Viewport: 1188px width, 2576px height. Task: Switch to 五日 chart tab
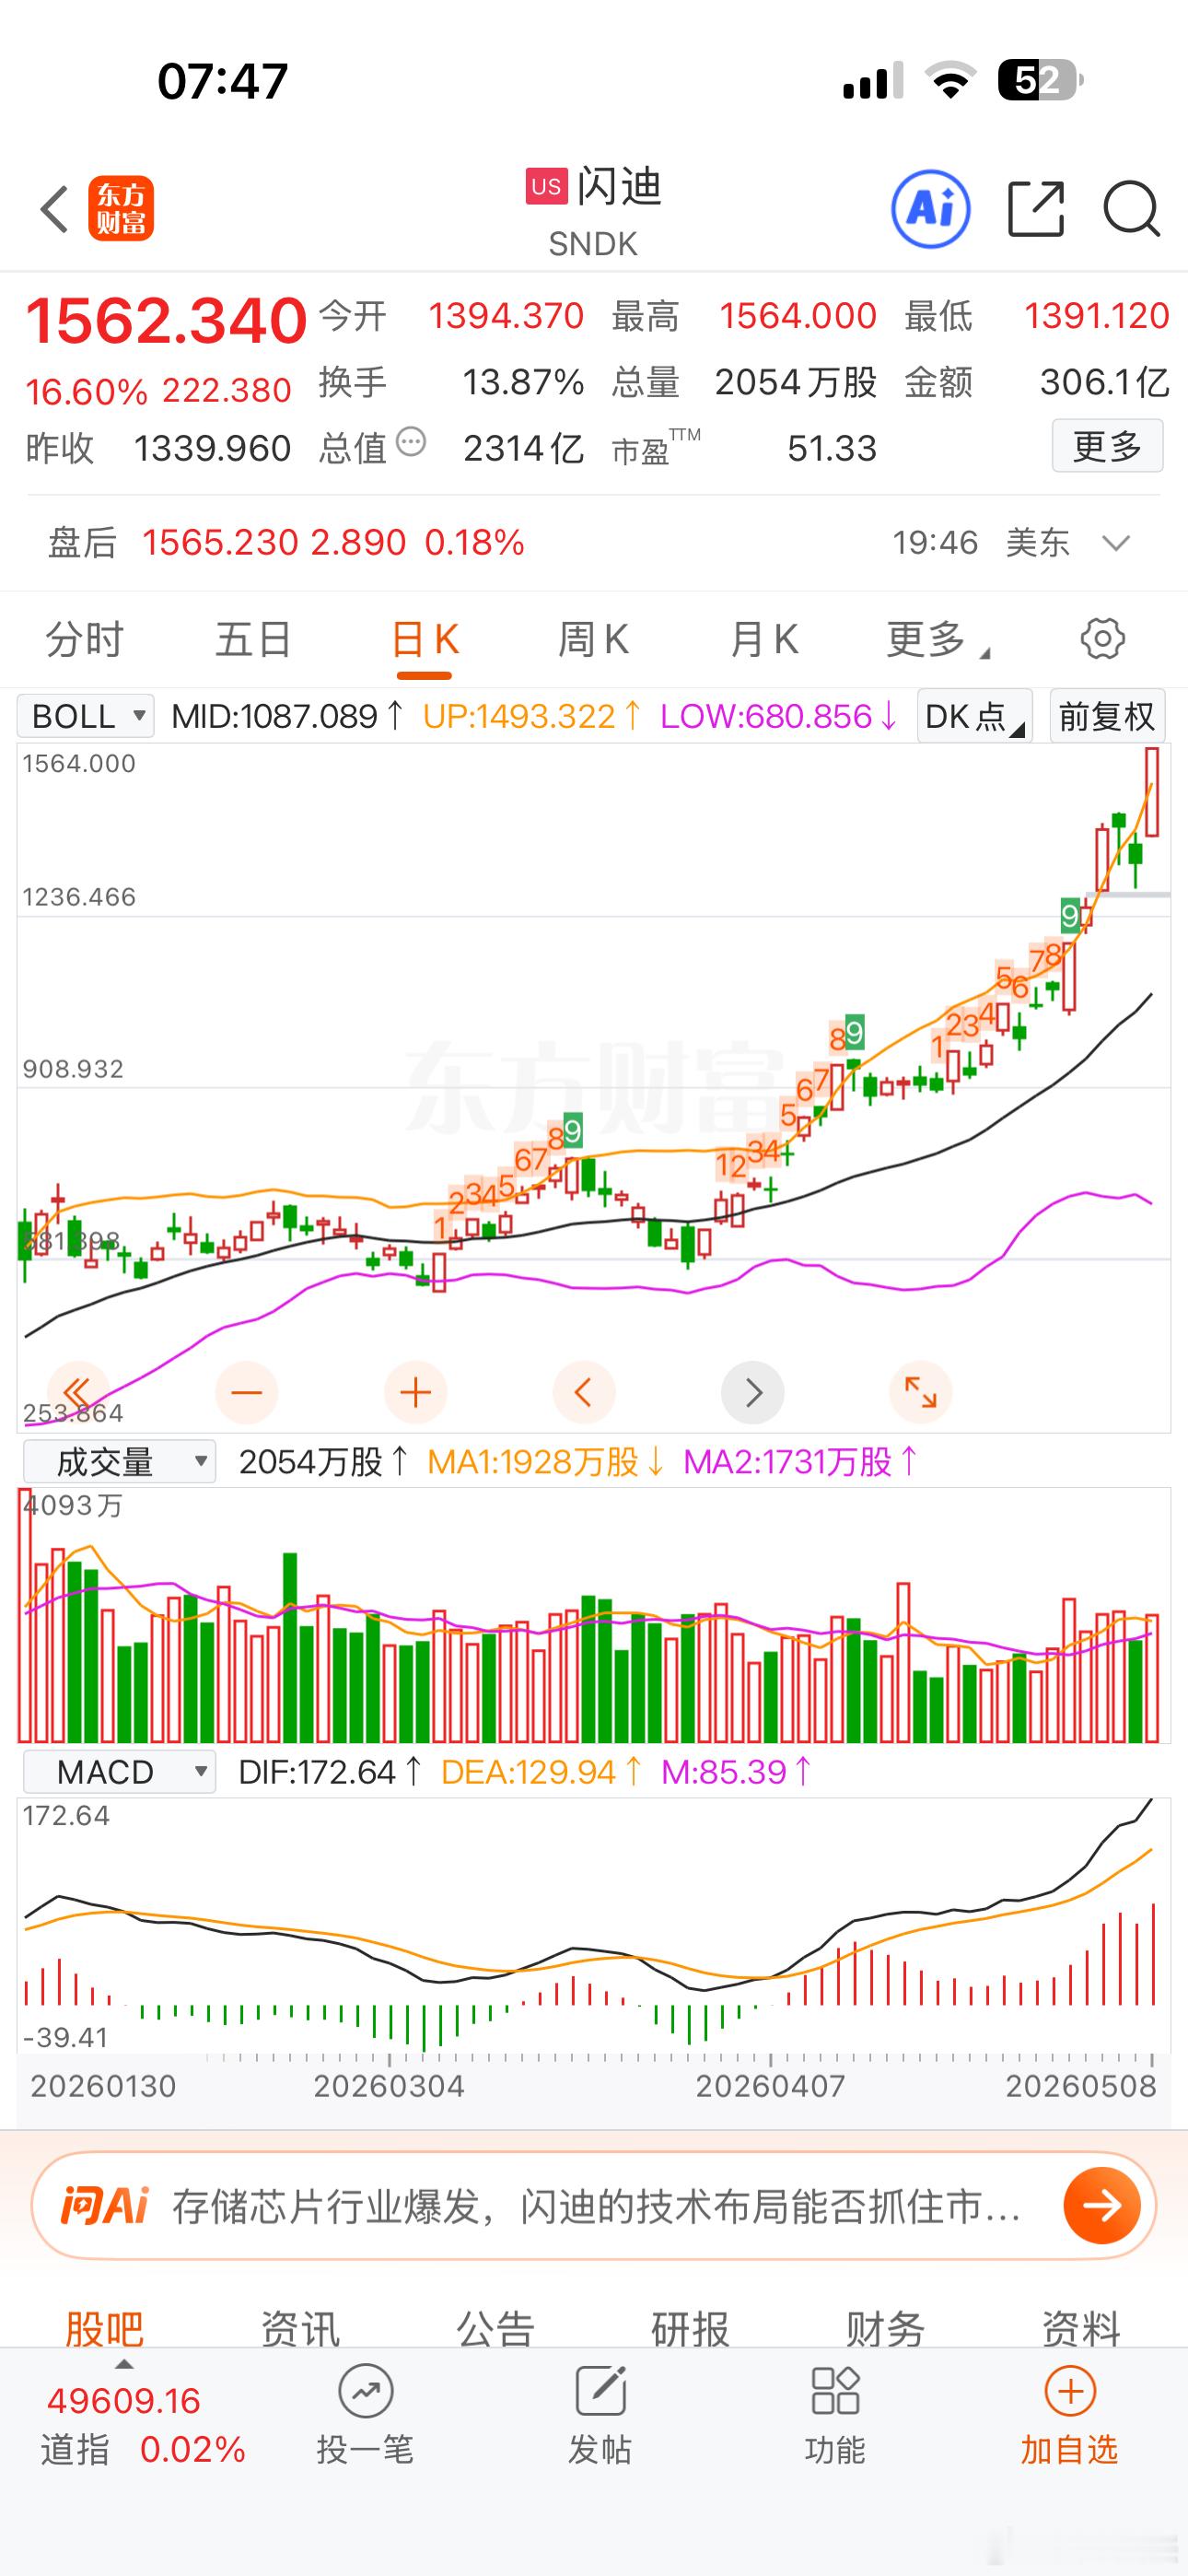coord(253,639)
